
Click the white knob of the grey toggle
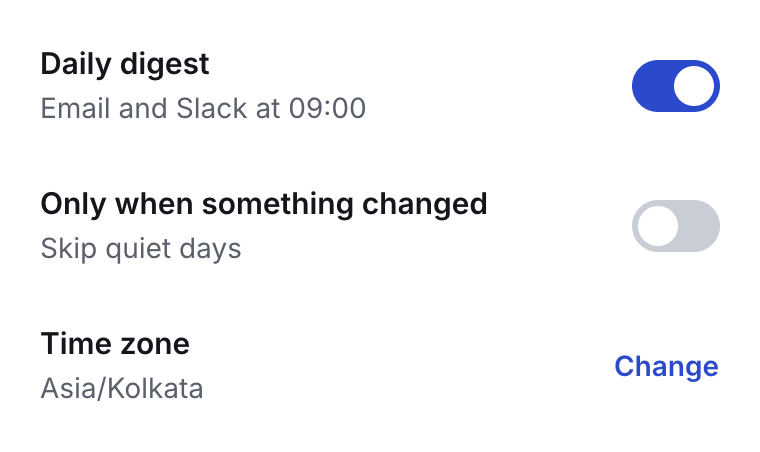coord(658,226)
